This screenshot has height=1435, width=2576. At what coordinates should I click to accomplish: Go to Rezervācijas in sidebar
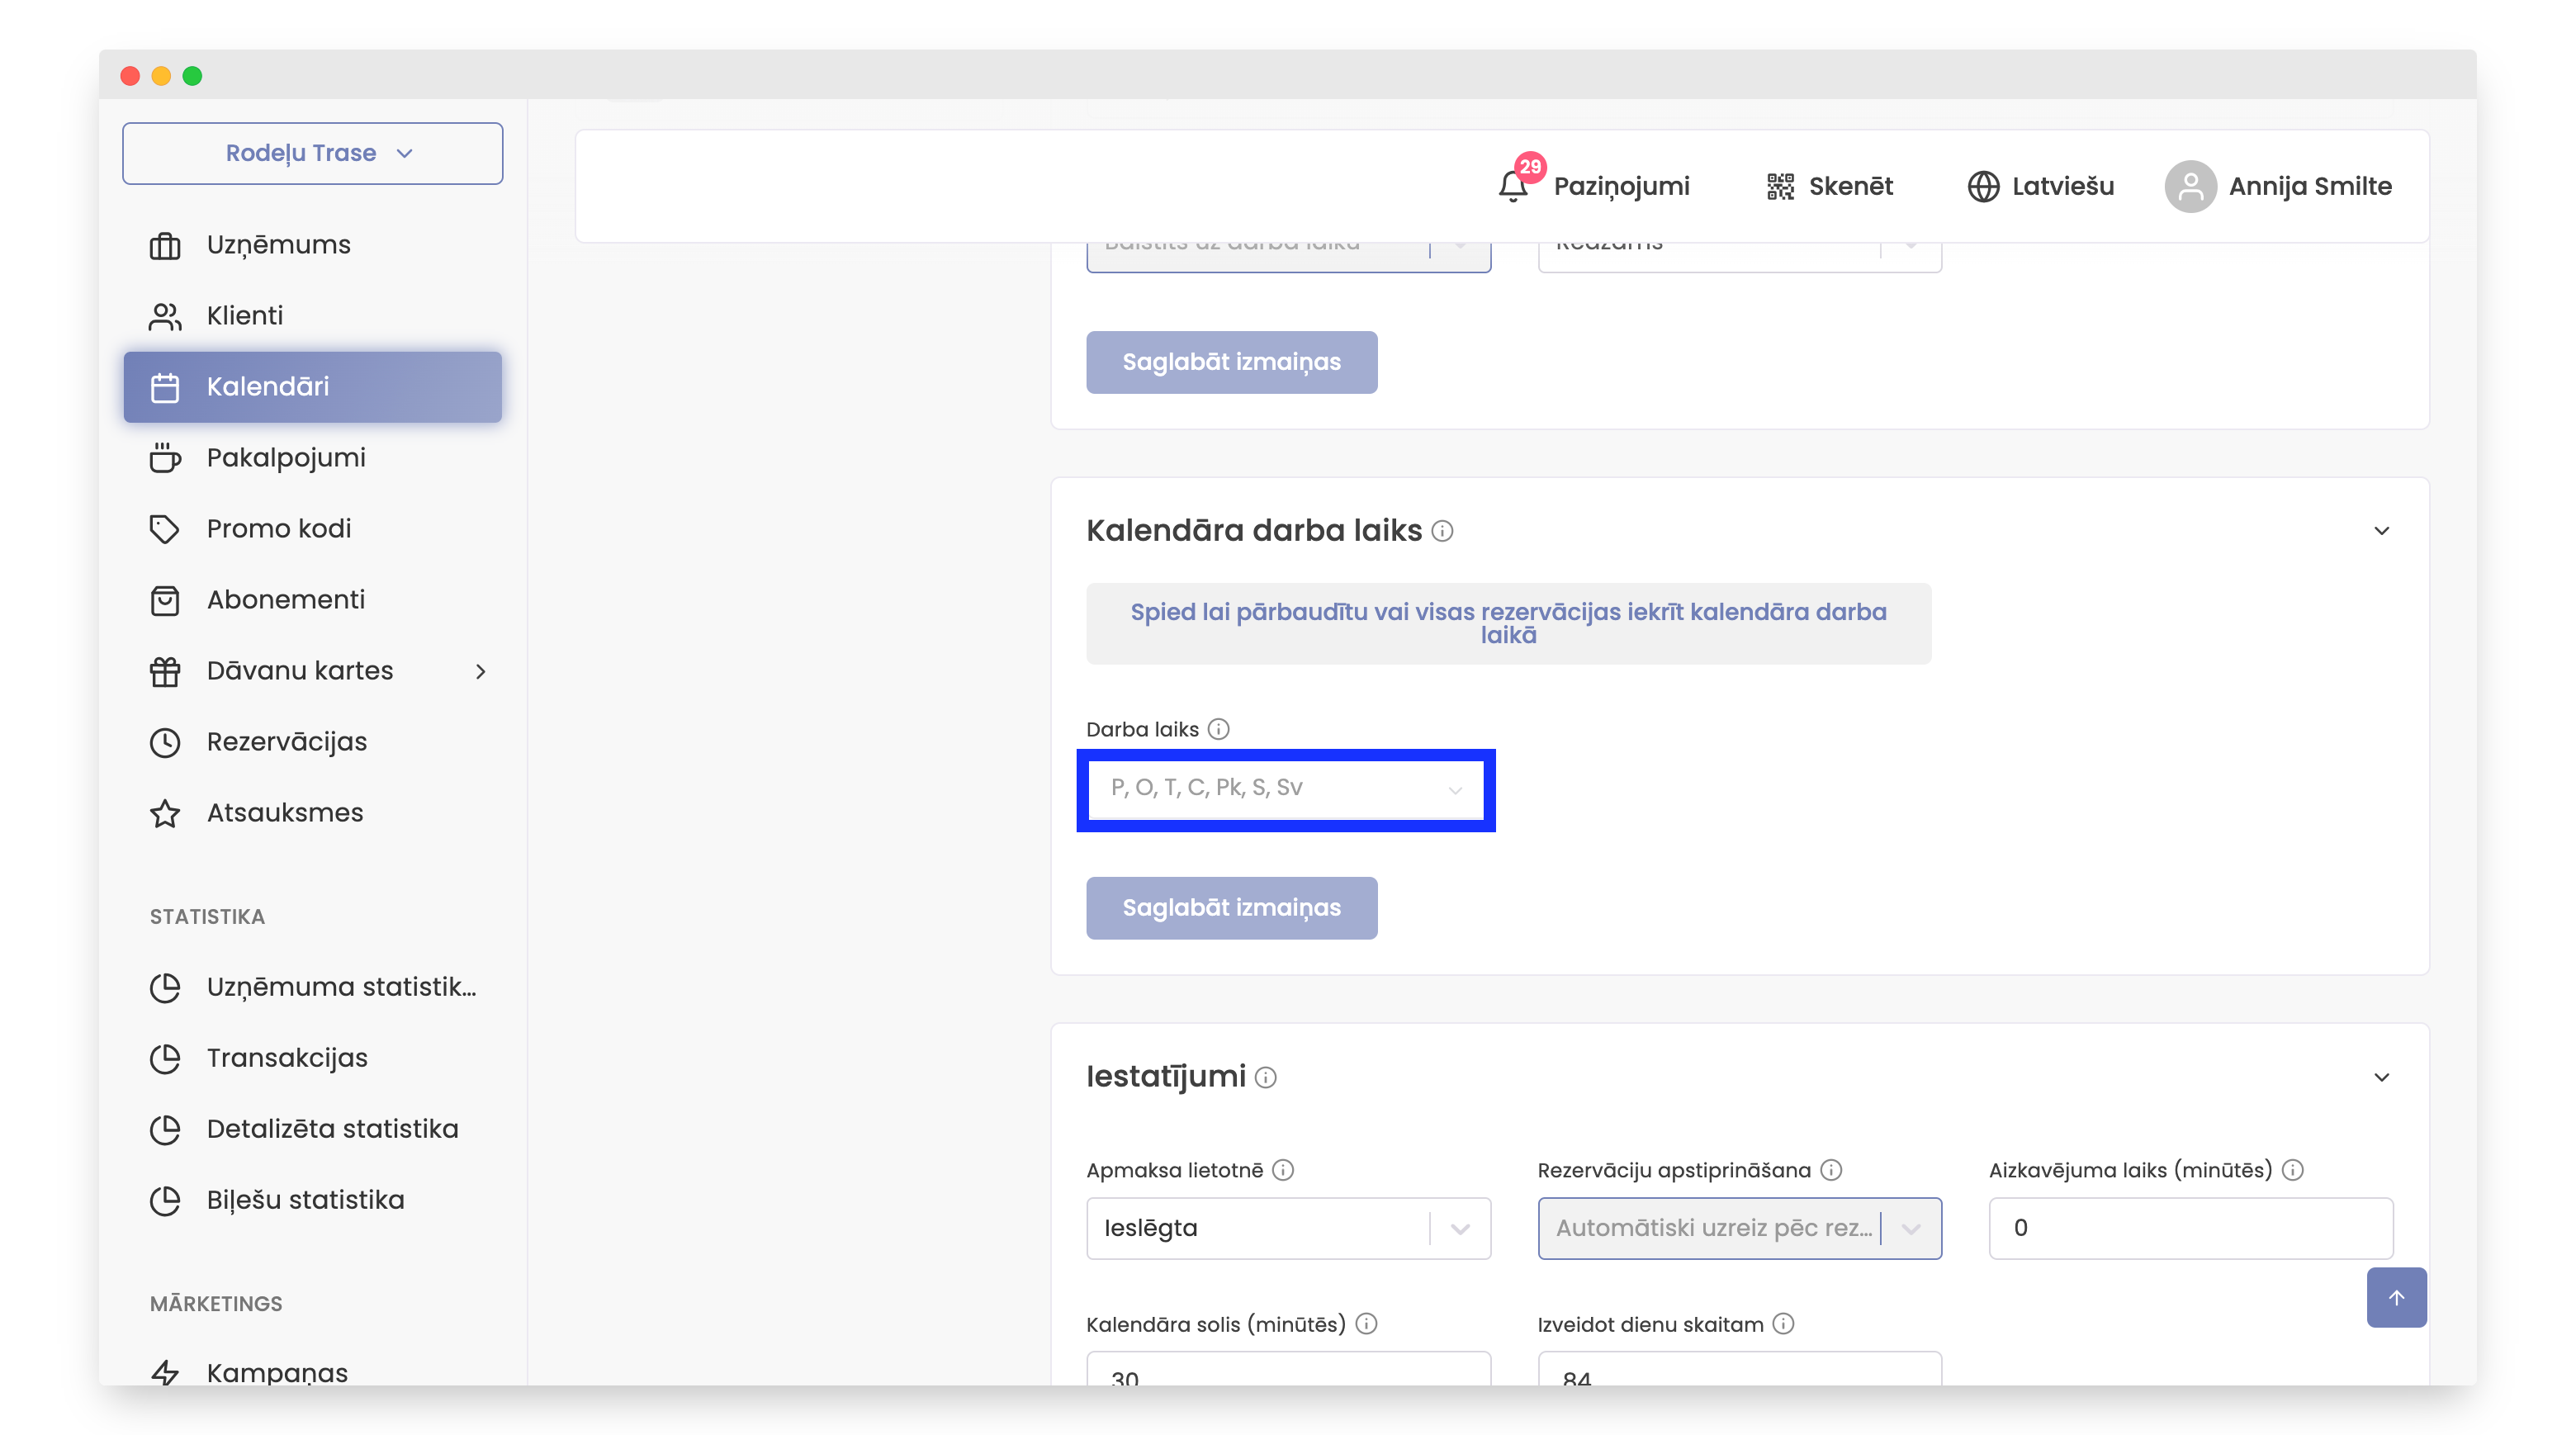(286, 742)
